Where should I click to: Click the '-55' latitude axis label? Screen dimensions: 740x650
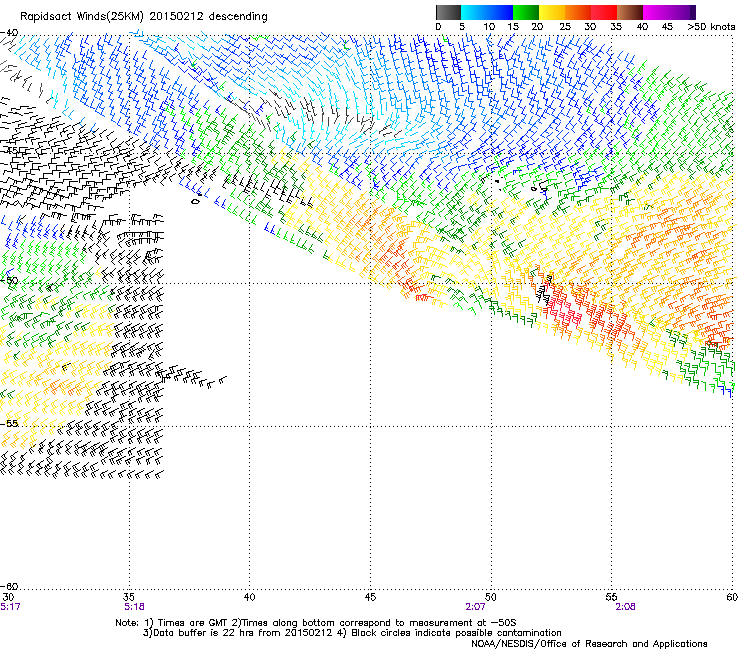[x=9, y=424]
